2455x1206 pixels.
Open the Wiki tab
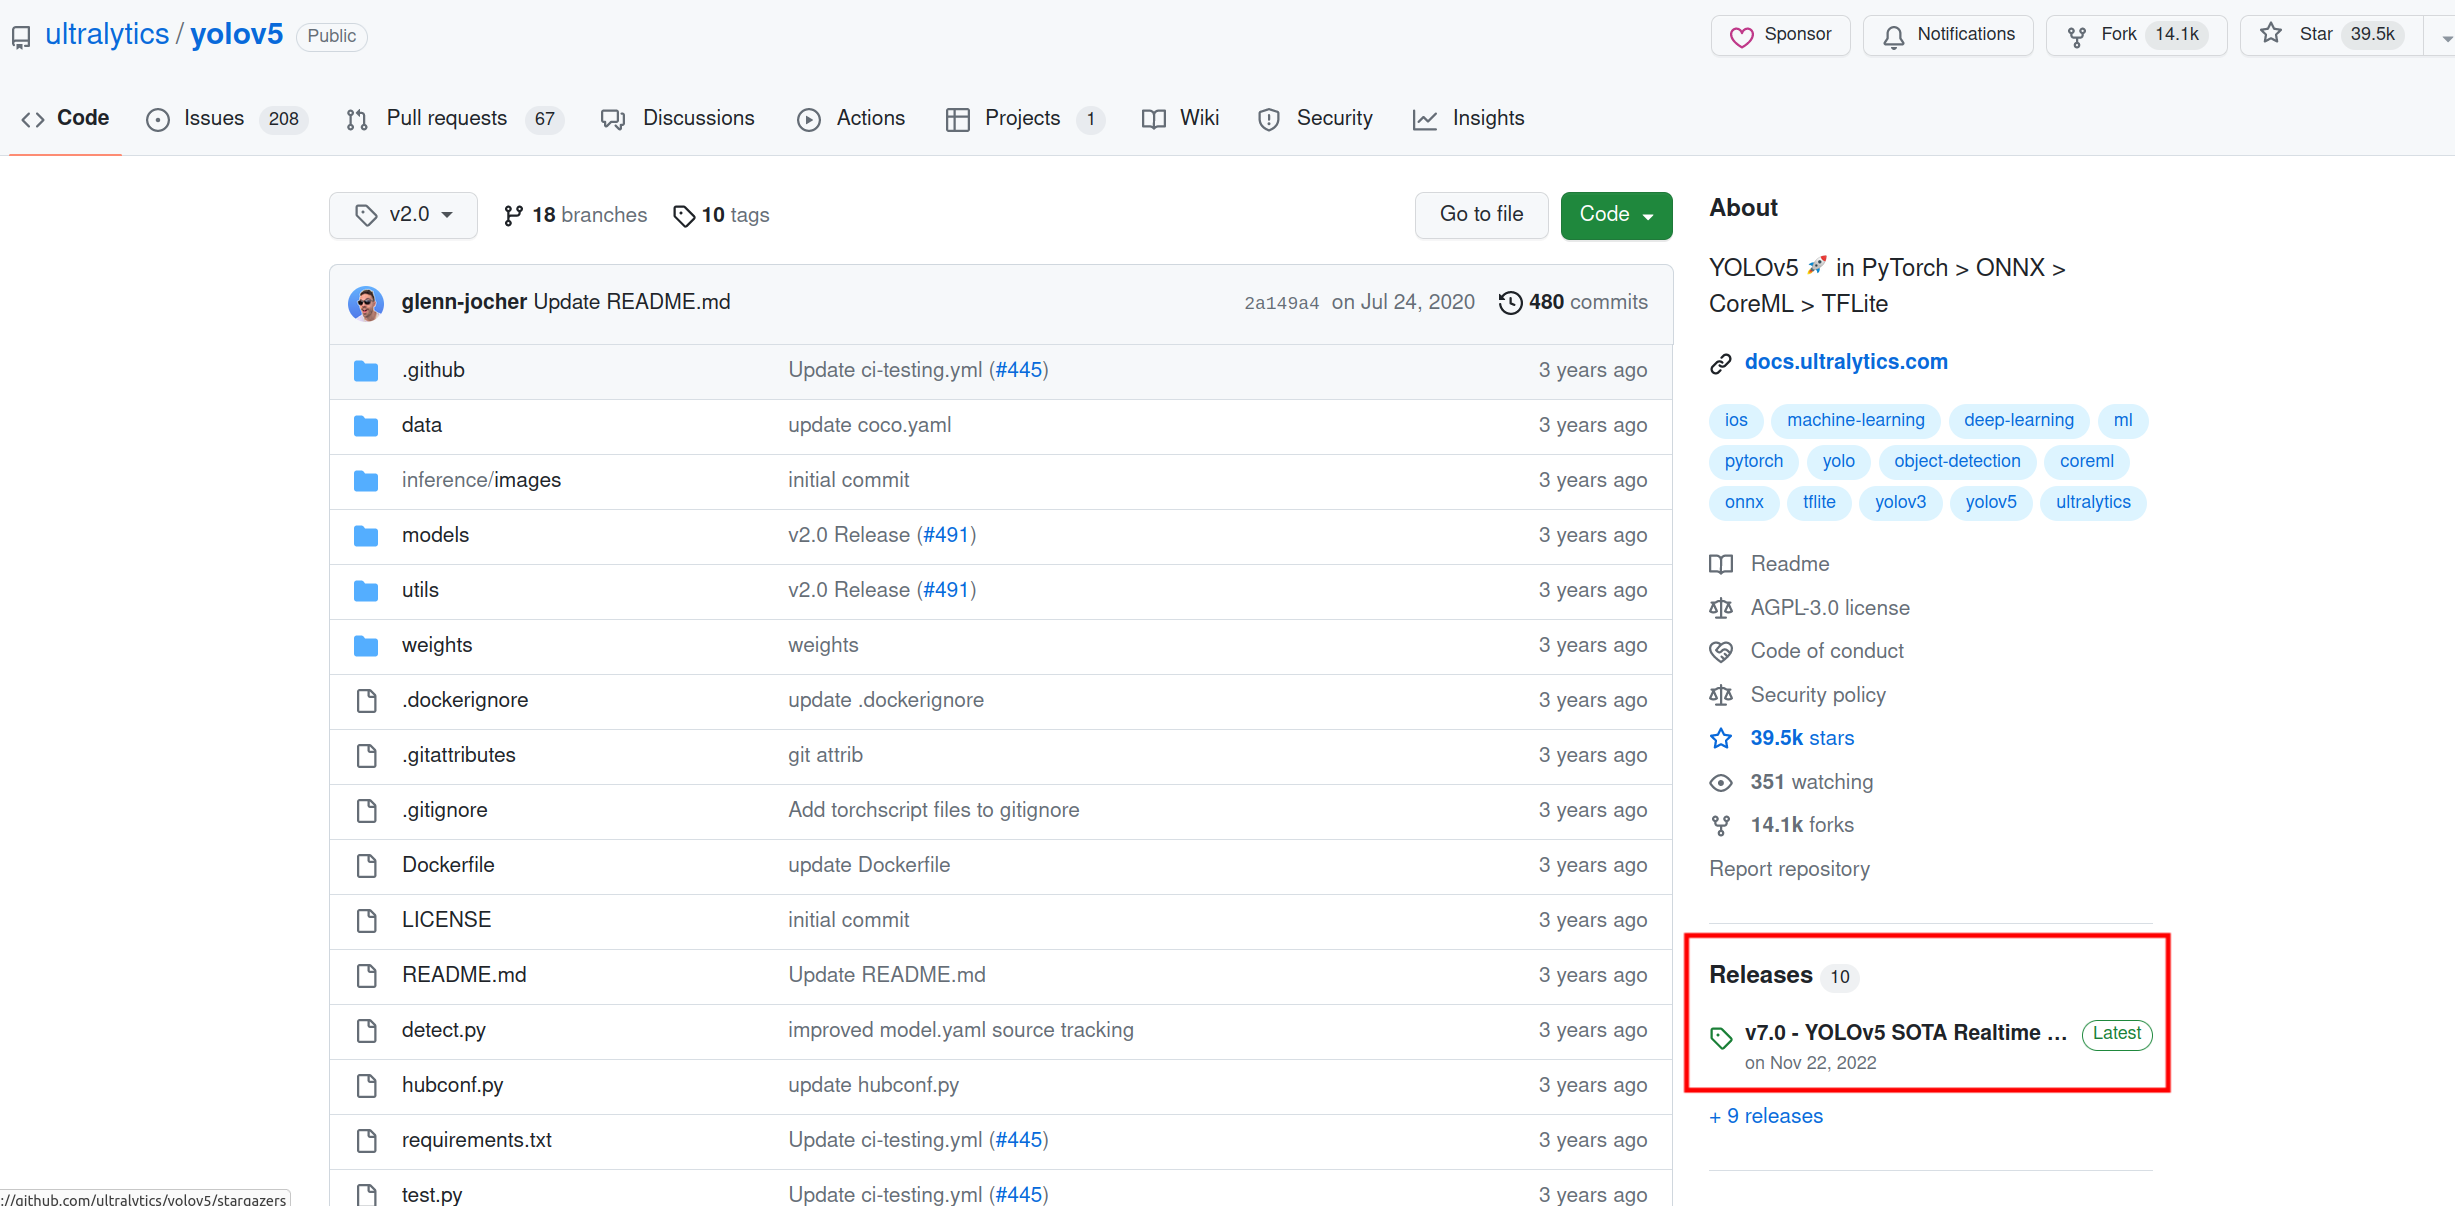pyautogui.click(x=1181, y=119)
